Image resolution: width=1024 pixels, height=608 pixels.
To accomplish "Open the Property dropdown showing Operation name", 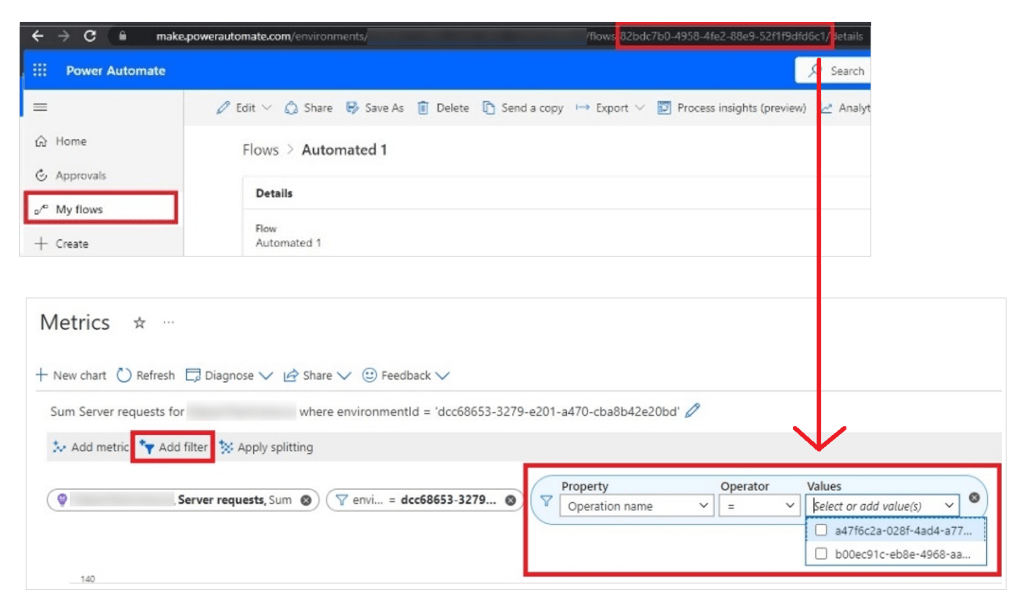I will click(x=636, y=506).
